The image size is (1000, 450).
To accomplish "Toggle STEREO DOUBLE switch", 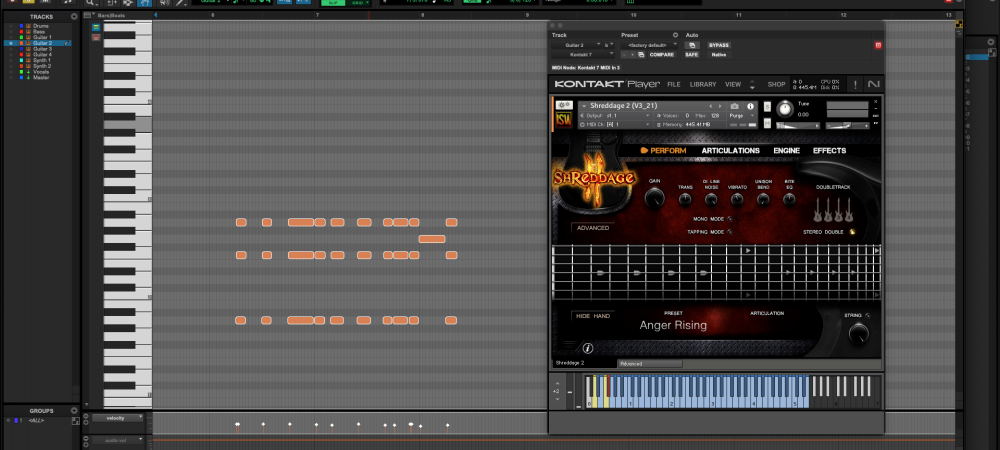I will 852,232.
